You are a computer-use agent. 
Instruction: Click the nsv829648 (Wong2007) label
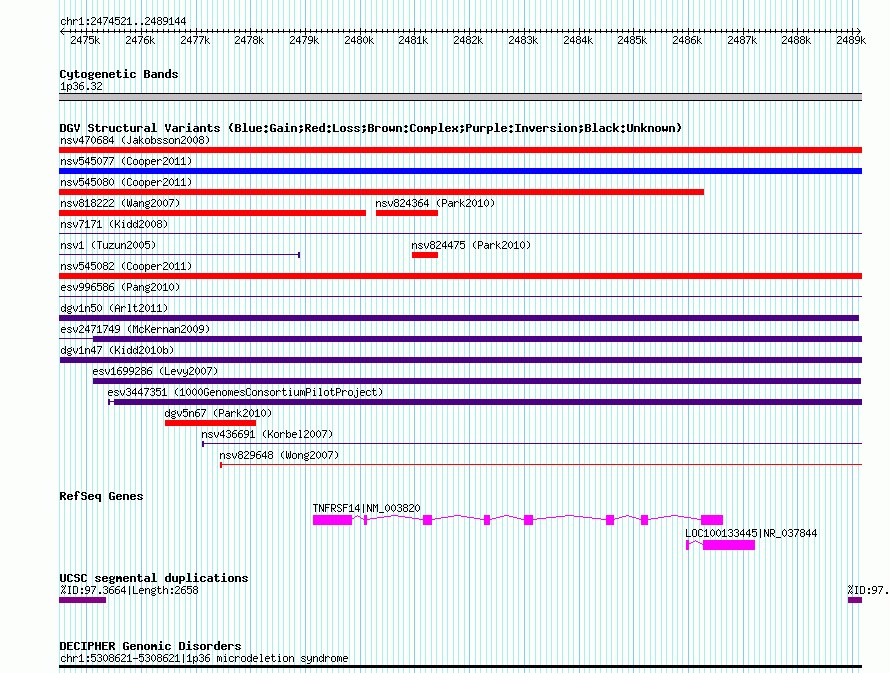tap(279, 455)
